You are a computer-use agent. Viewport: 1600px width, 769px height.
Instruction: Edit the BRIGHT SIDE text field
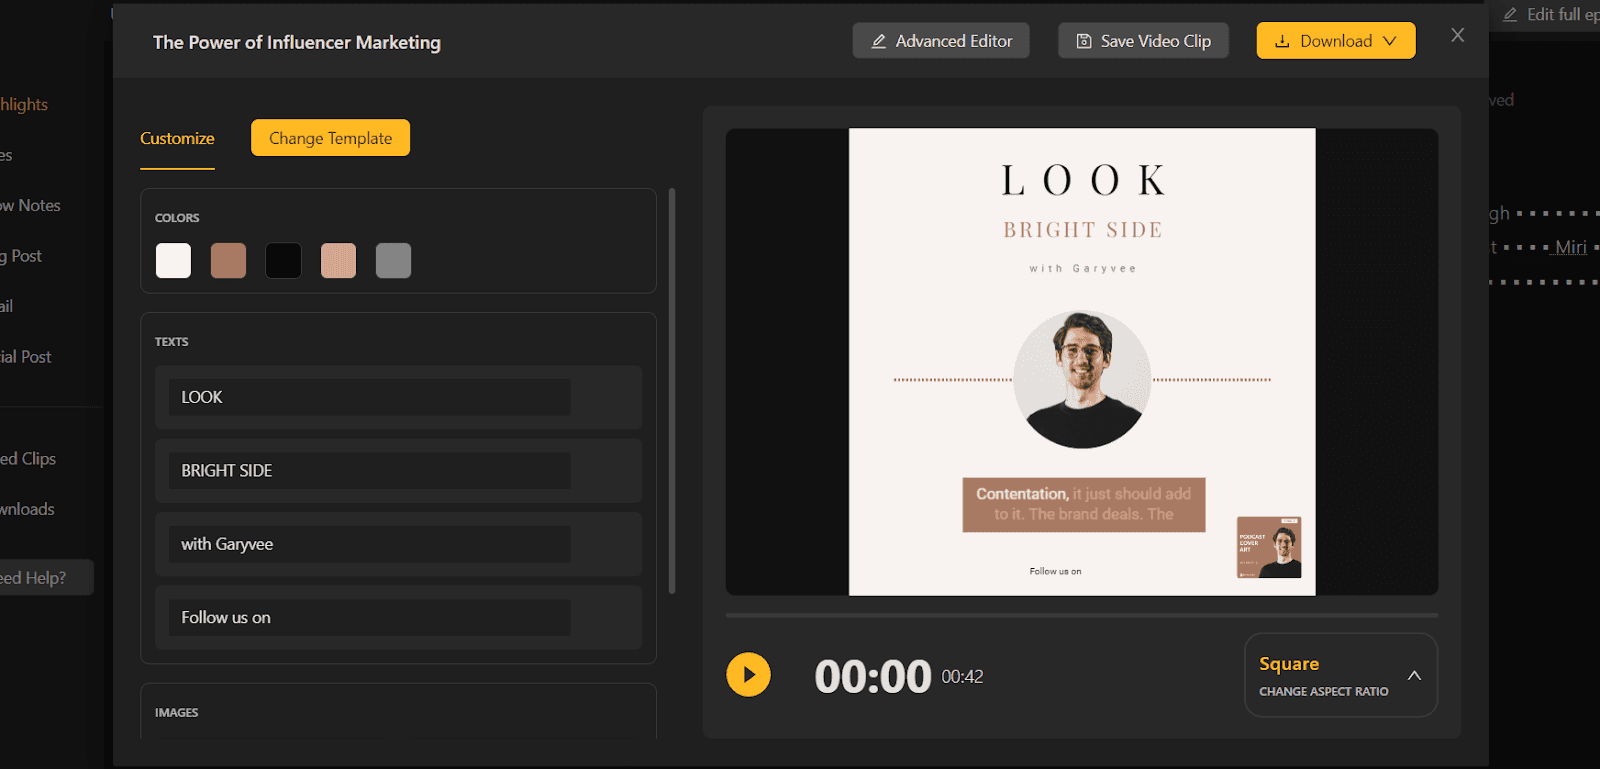[x=370, y=470]
